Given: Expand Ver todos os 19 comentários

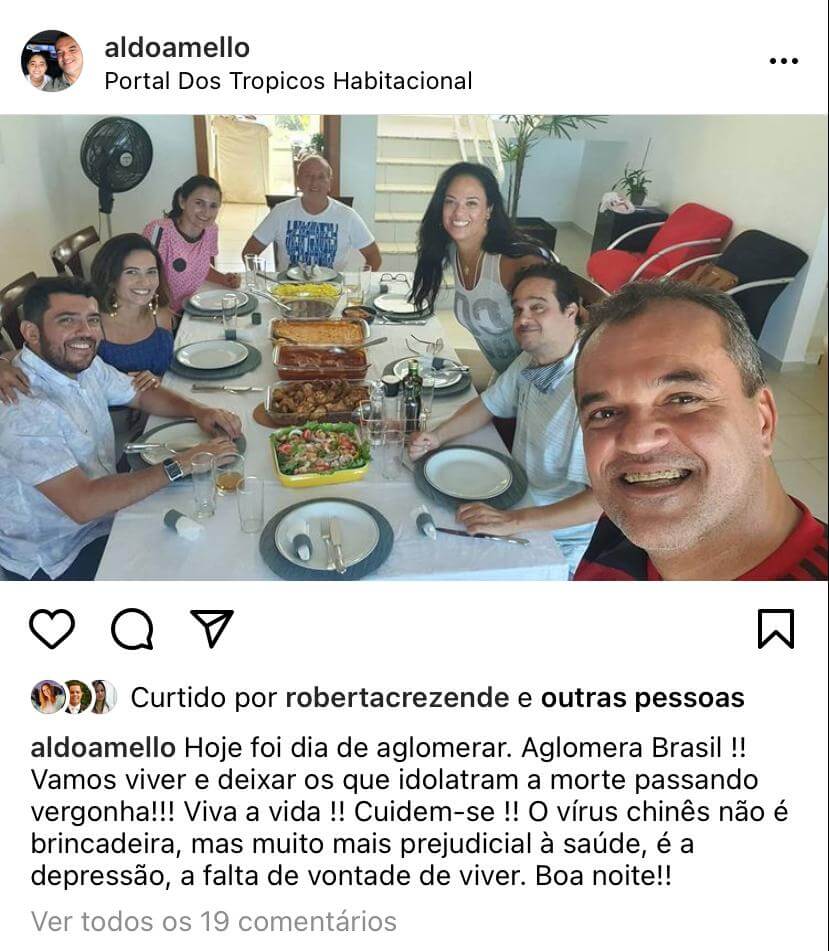Looking at the screenshot, I should (x=213, y=921).
